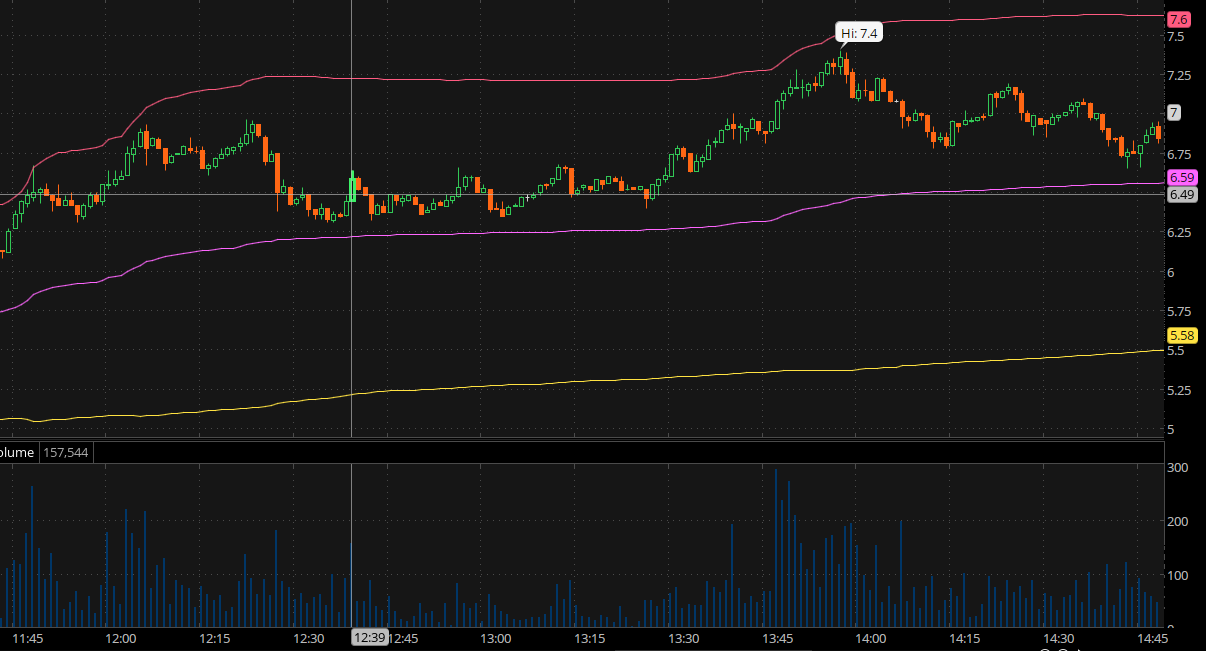Click the 12:30 time axis label
Screen dimensions: 1206x651
coord(309,638)
